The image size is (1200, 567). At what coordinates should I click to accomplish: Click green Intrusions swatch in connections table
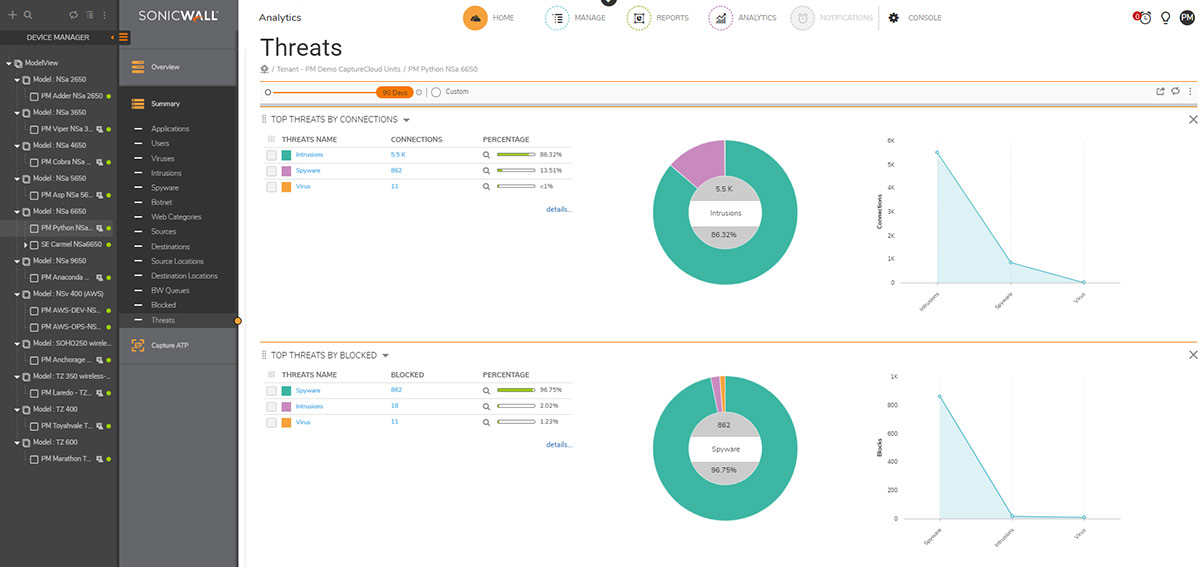coord(287,155)
